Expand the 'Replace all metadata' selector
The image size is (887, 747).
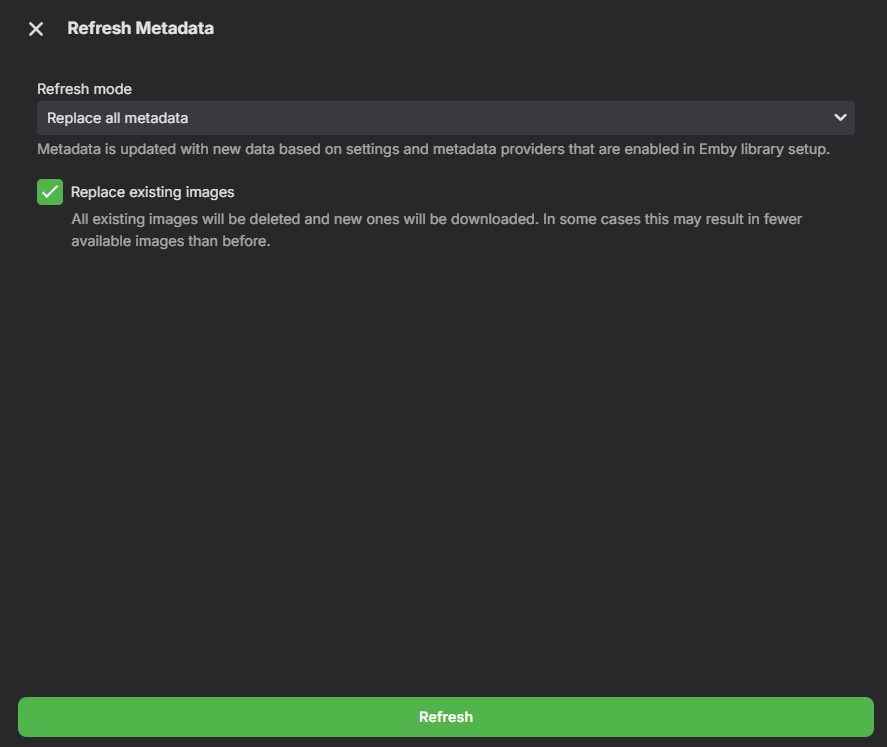coord(445,118)
